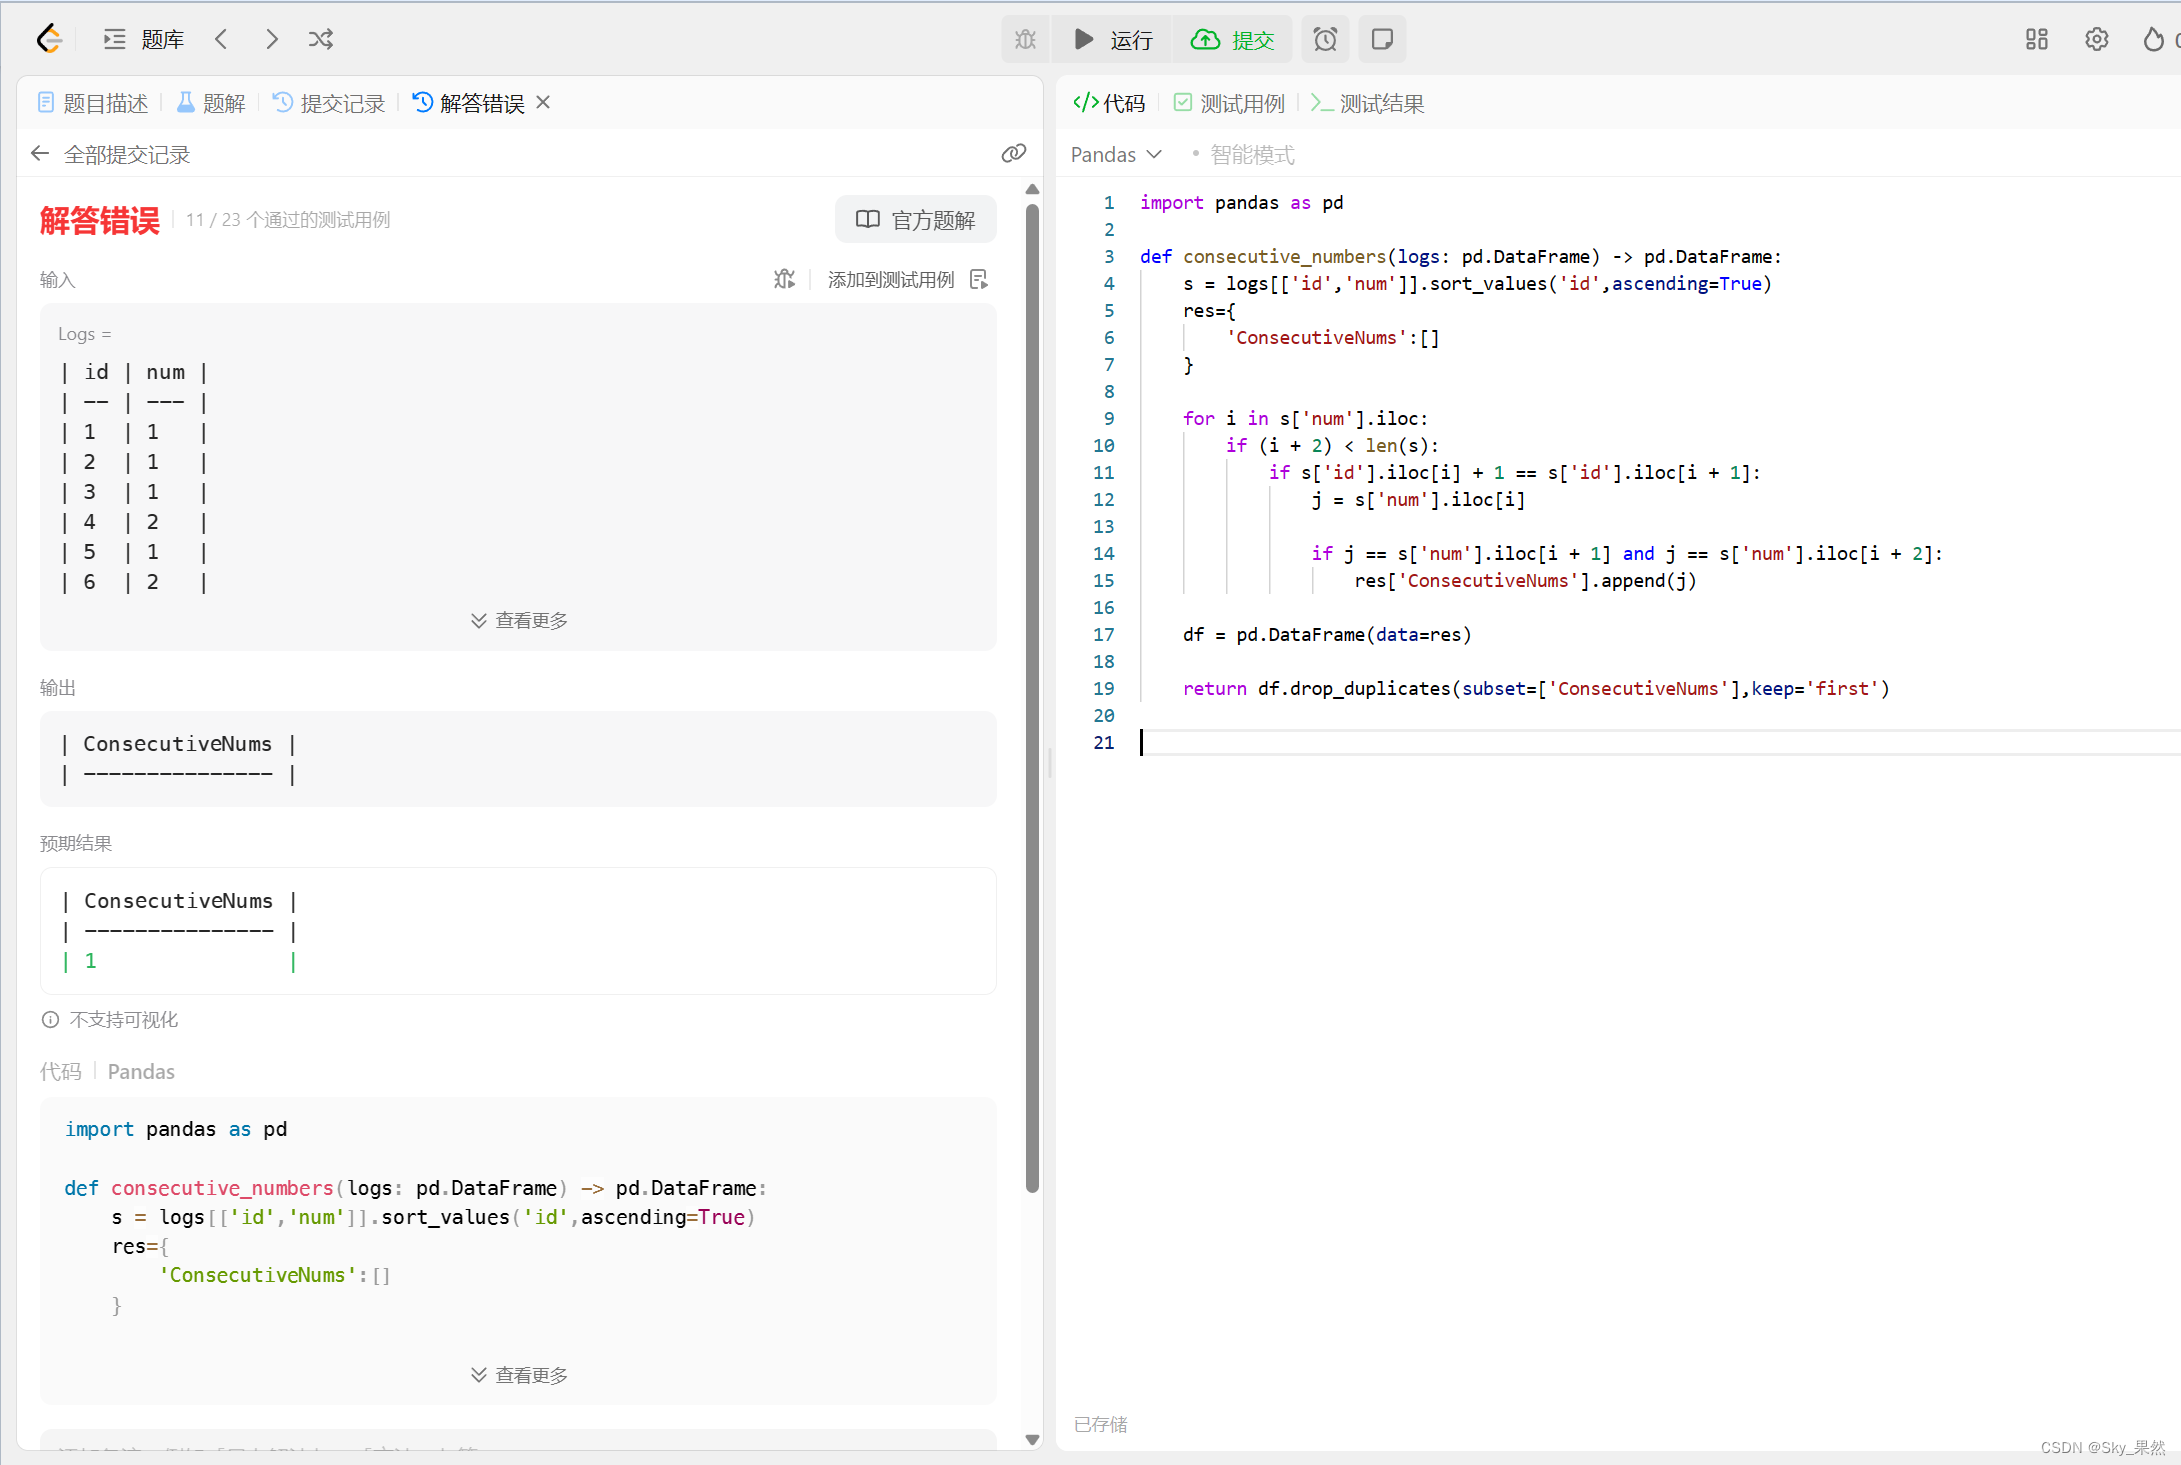
Task: Copy submission link chain icon
Action: [1013, 153]
